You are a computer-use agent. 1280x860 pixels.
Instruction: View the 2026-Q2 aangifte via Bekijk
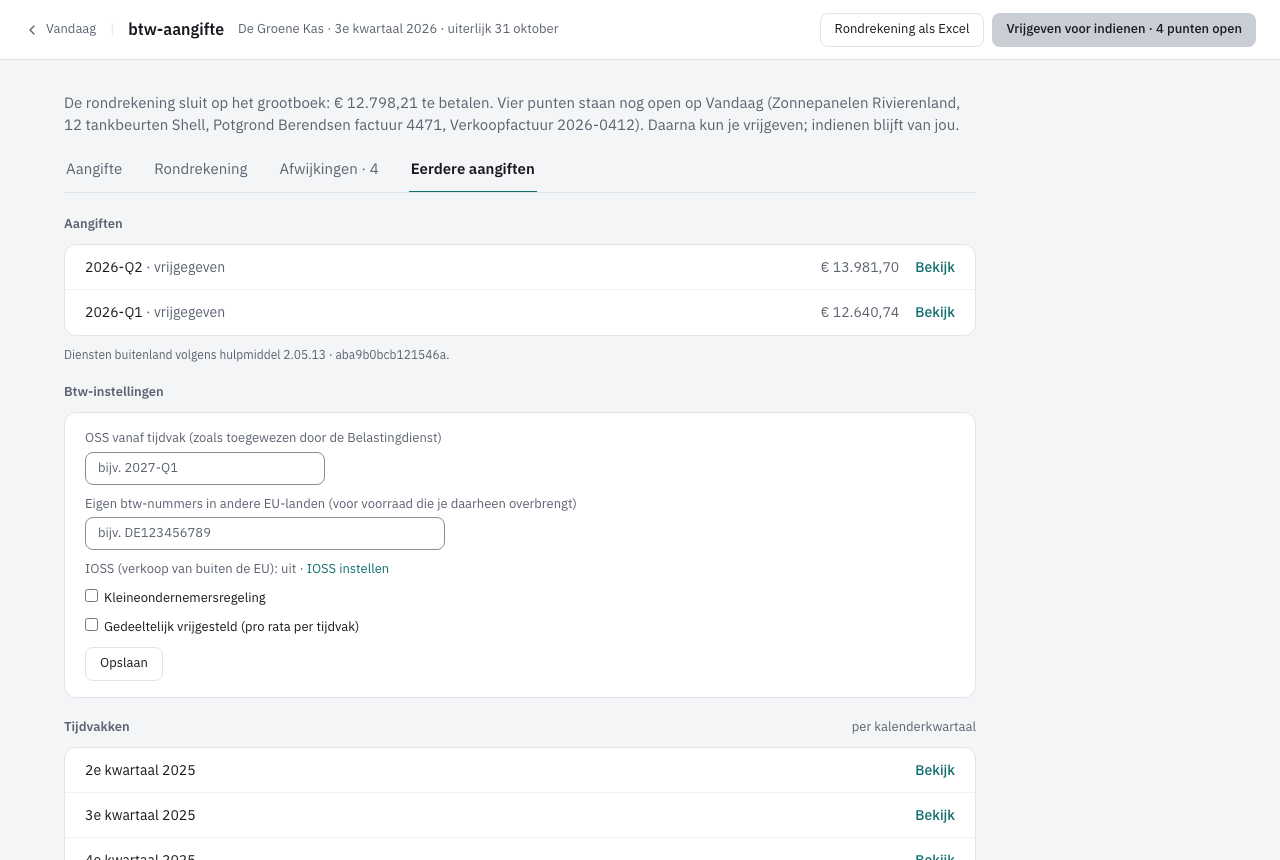pyautogui.click(x=935, y=267)
